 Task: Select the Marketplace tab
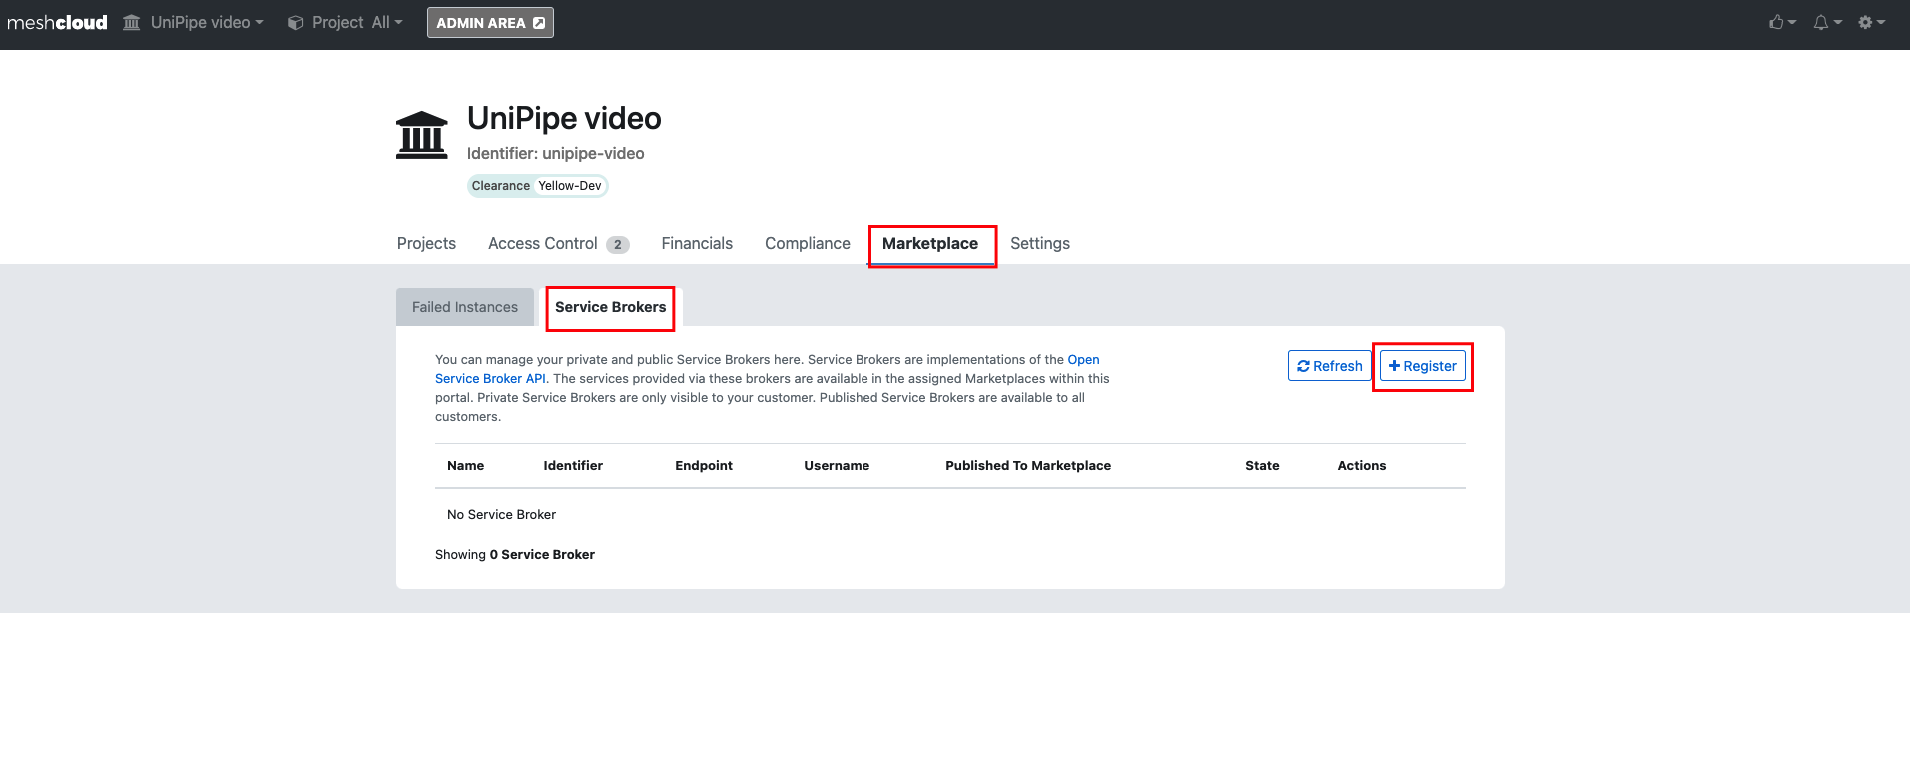(930, 243)
